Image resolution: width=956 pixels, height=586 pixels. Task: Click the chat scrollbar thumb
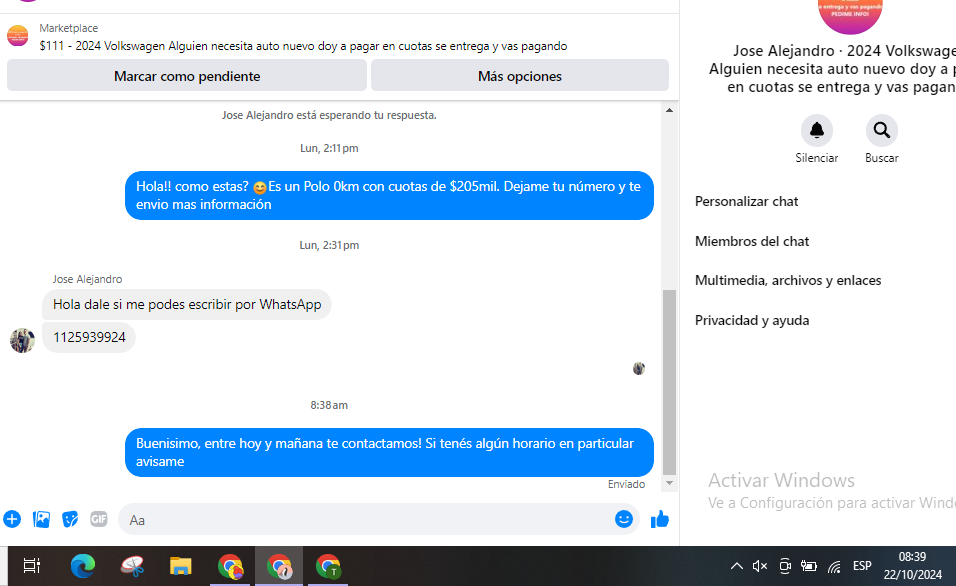pos(669,382)
